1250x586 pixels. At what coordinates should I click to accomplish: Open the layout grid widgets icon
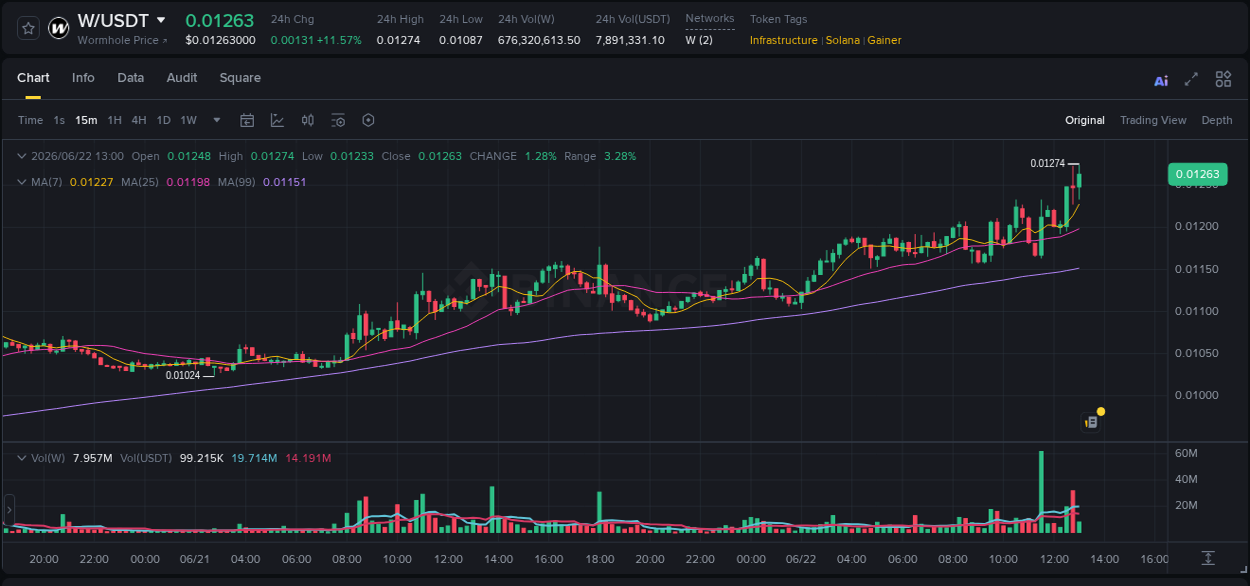coord(1223,79)
